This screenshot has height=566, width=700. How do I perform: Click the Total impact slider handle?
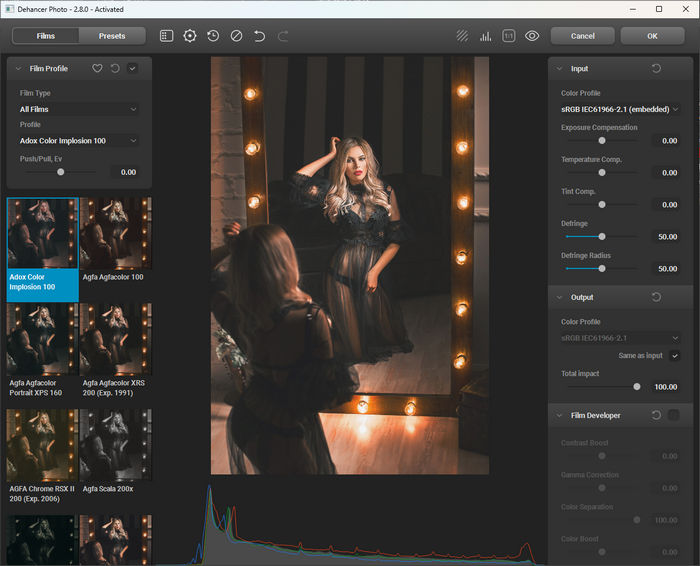(x=637, y=386)
